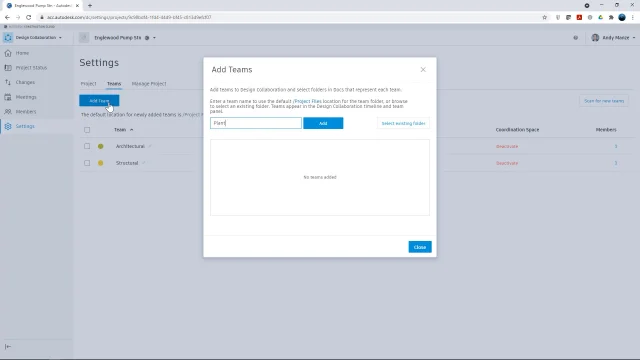The image size is (640, 360).
Task: Click Deactivate for Architectural team
Action: pos(507,146)
